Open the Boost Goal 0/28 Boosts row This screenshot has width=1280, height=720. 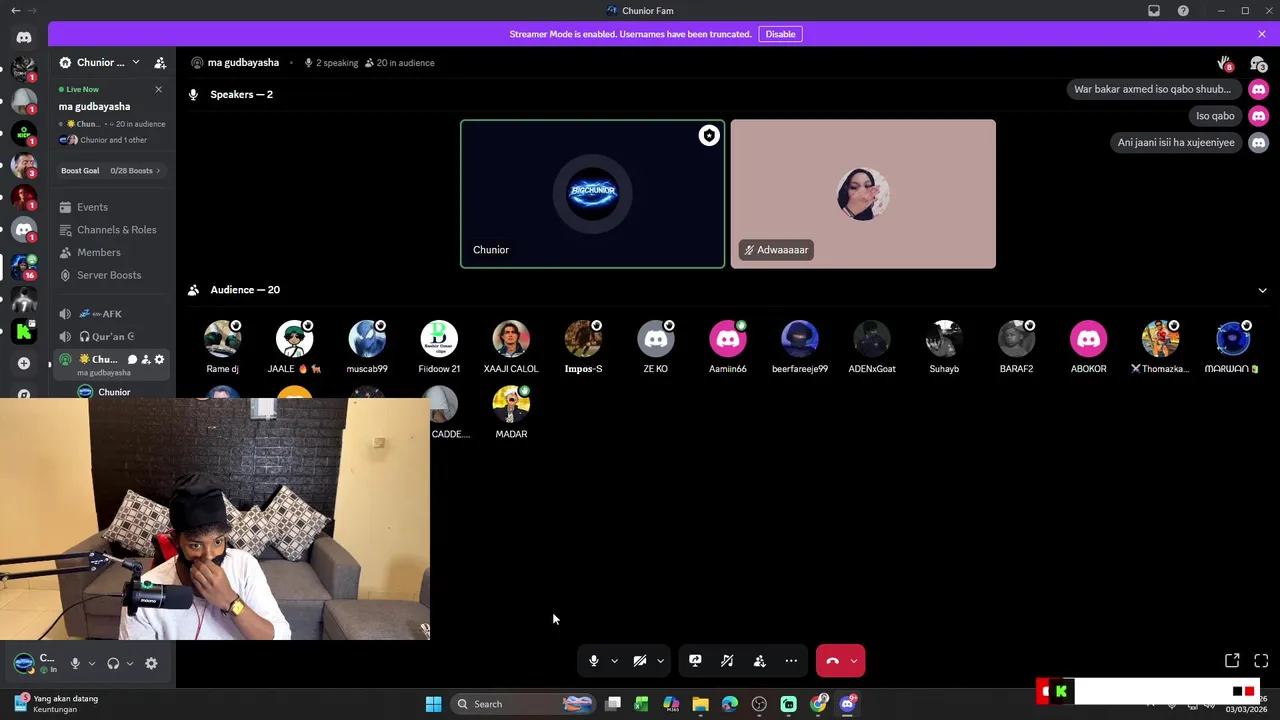click(x=111, y=171)
